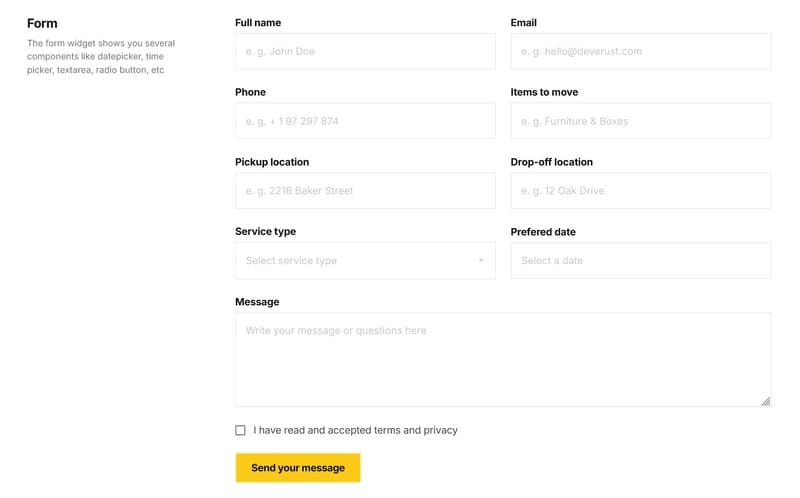Screen dimensions: 800x498
Task: Click the Form section heading
Action: (x=42, y=23)
